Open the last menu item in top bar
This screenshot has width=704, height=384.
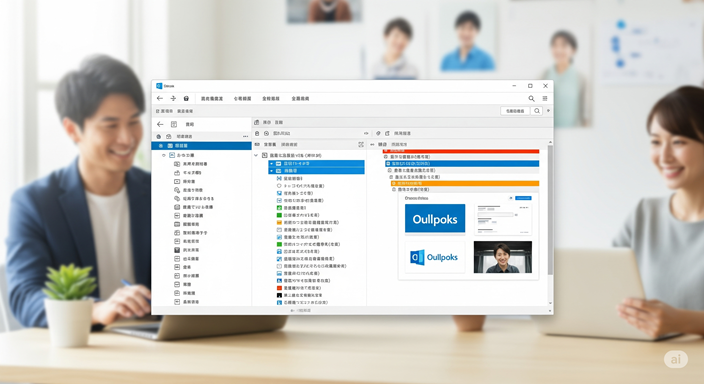300,98
